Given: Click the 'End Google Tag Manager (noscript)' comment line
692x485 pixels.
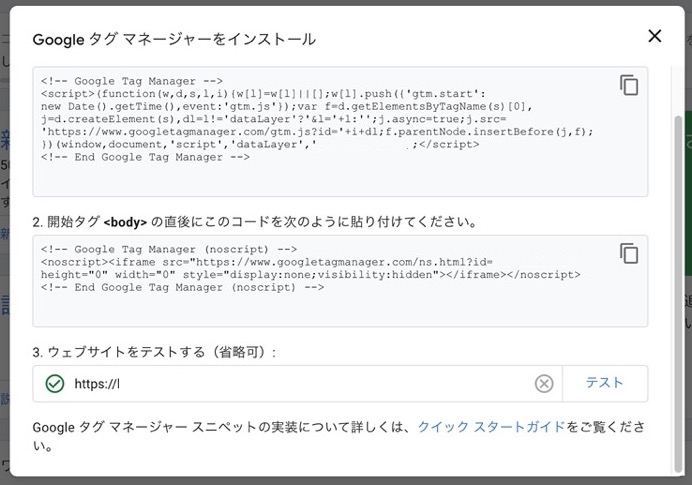Looking at the screenshot, I should click(x=182, y=287).
